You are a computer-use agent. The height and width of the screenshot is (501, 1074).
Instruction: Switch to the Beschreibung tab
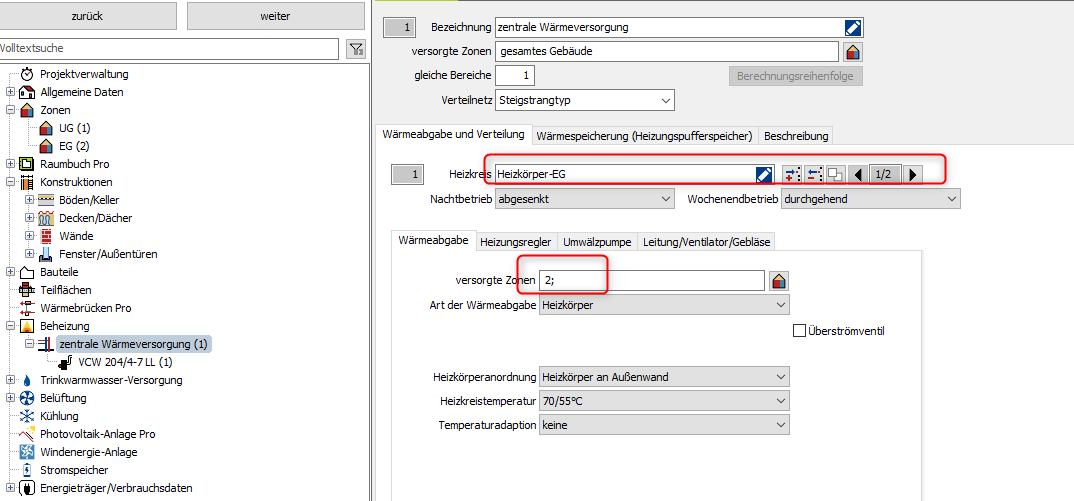tap(796, 136)
